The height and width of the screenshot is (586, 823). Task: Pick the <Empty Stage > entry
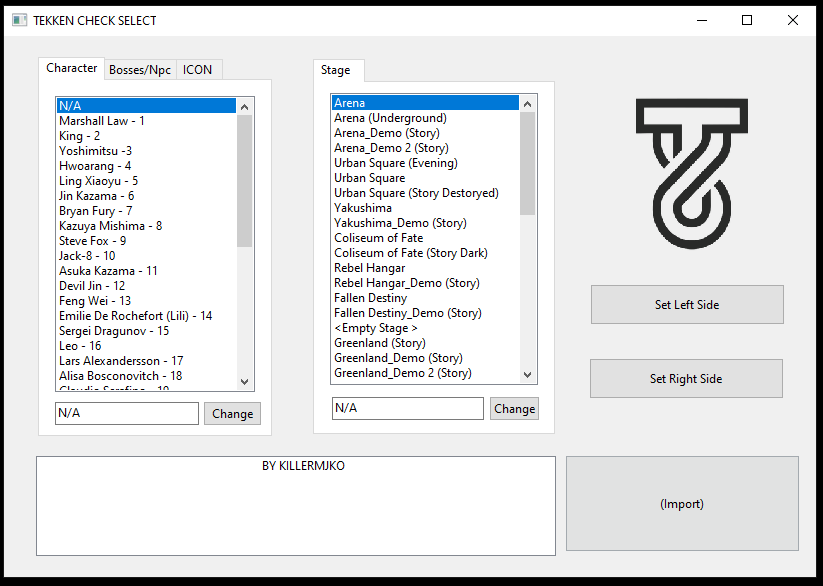pos(426,328)
